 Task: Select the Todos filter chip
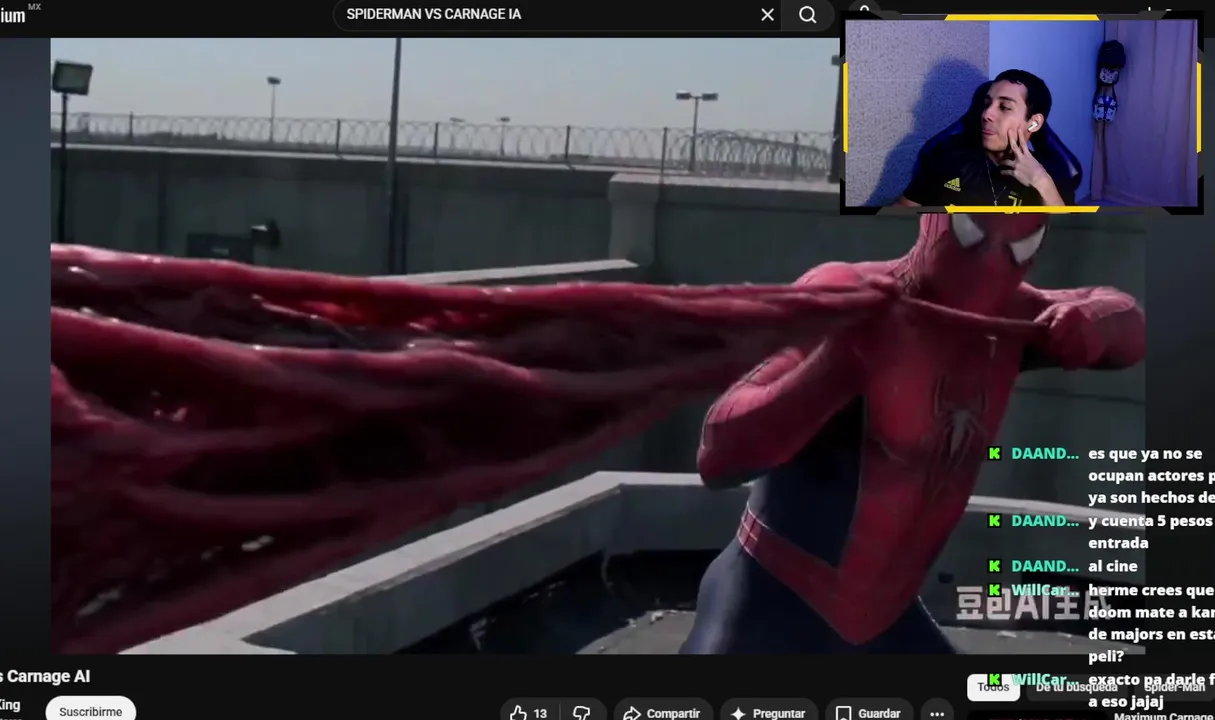tap(993, 687)
